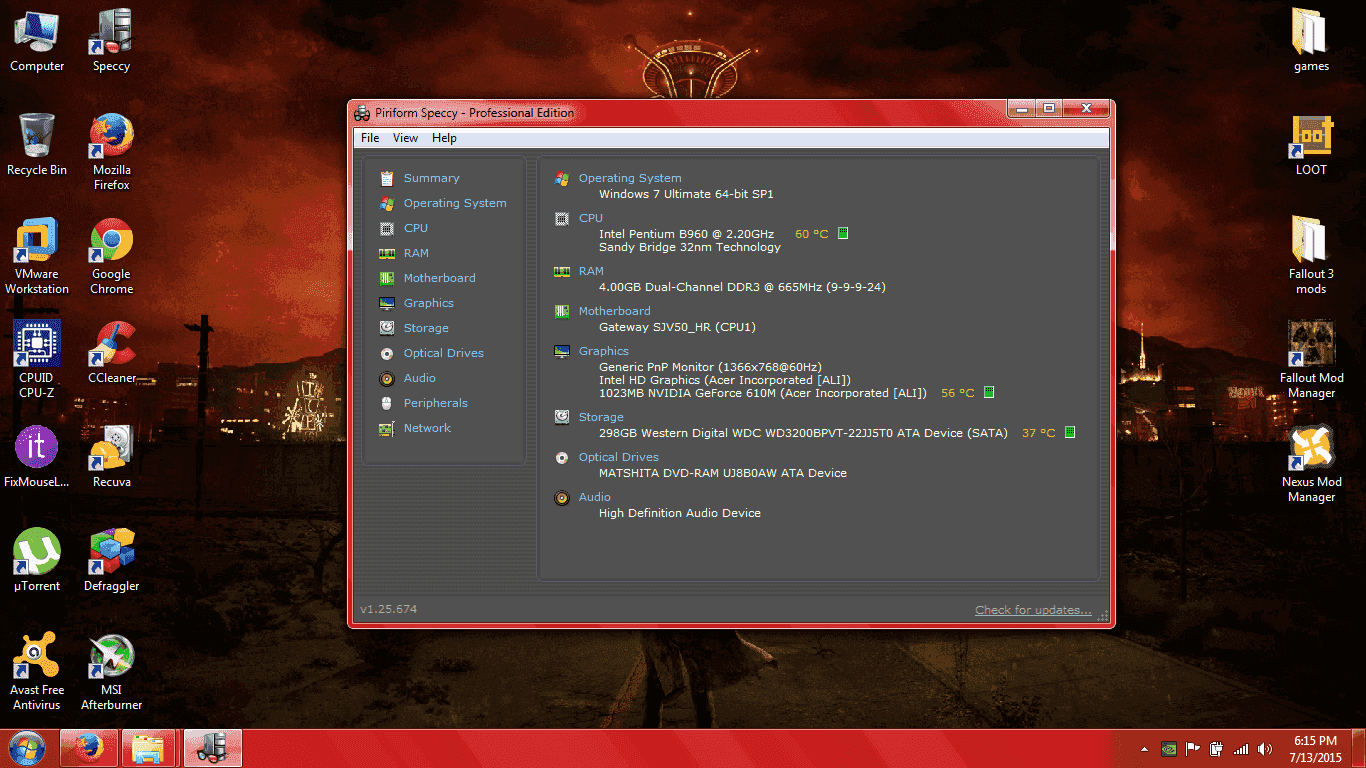This screenshot has width=1366, height=768.
Task: Click the Intel Pentium B960 @ 2.20GHz text
Action: pyautogui.click(x=686, y=234)
